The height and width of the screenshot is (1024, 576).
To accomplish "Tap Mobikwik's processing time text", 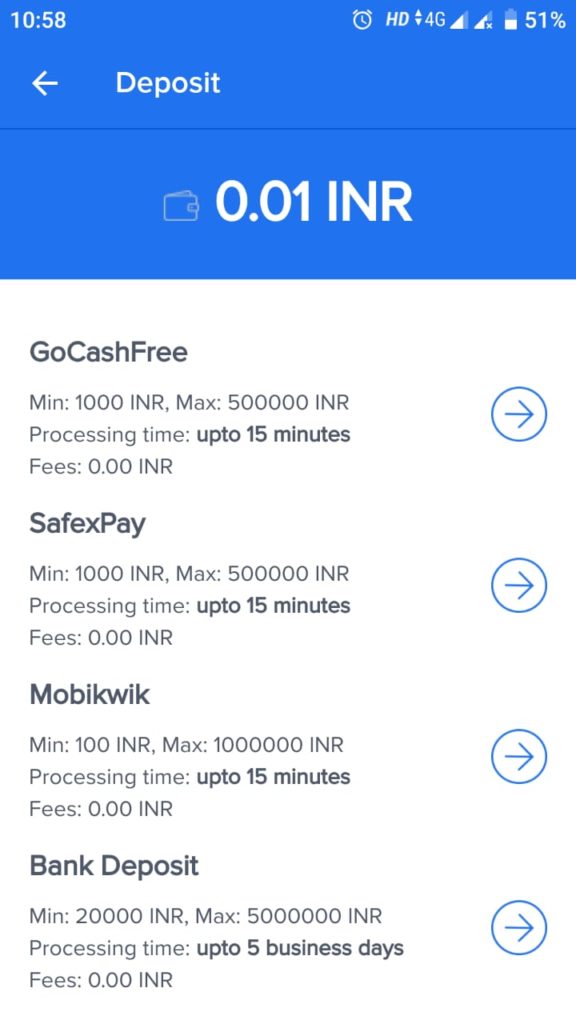I will coord(188,777).
